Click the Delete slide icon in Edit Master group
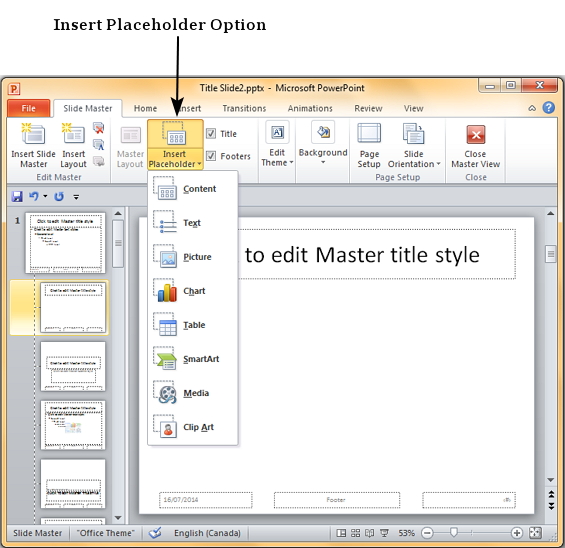Screen dimensions: 565x548 (x=98, y=128)
